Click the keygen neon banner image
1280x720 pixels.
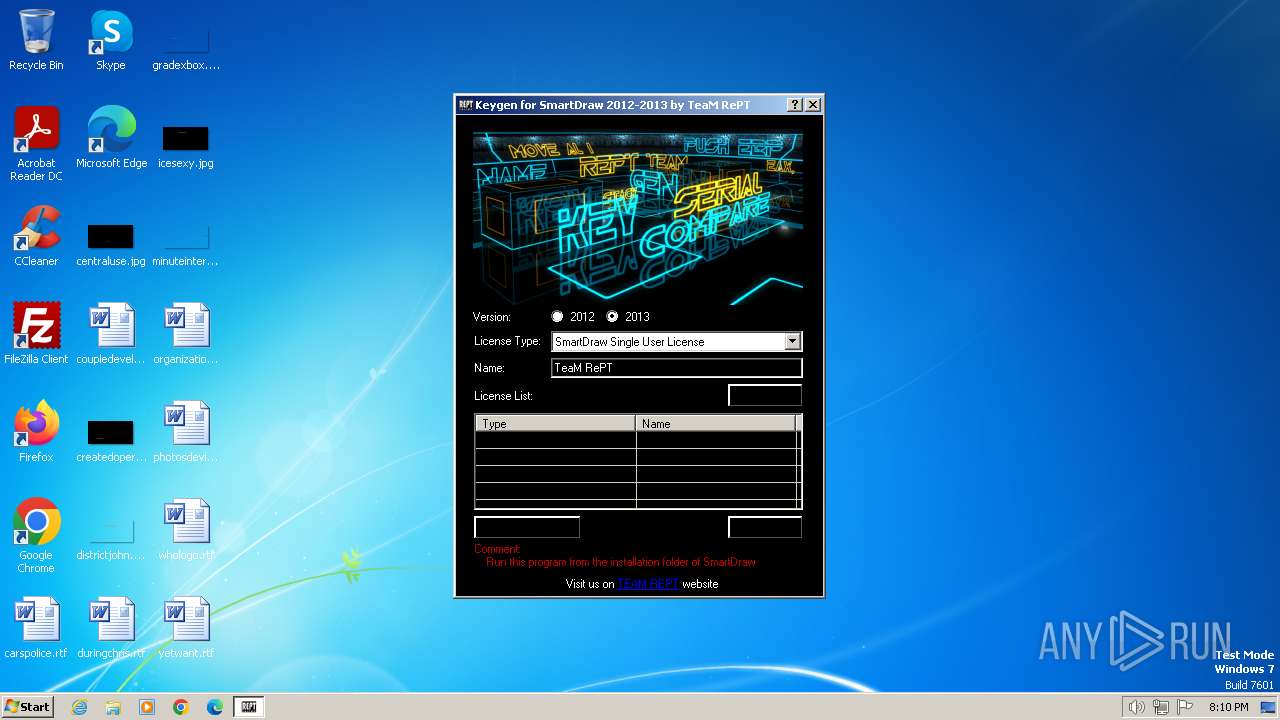pos(638,218)
